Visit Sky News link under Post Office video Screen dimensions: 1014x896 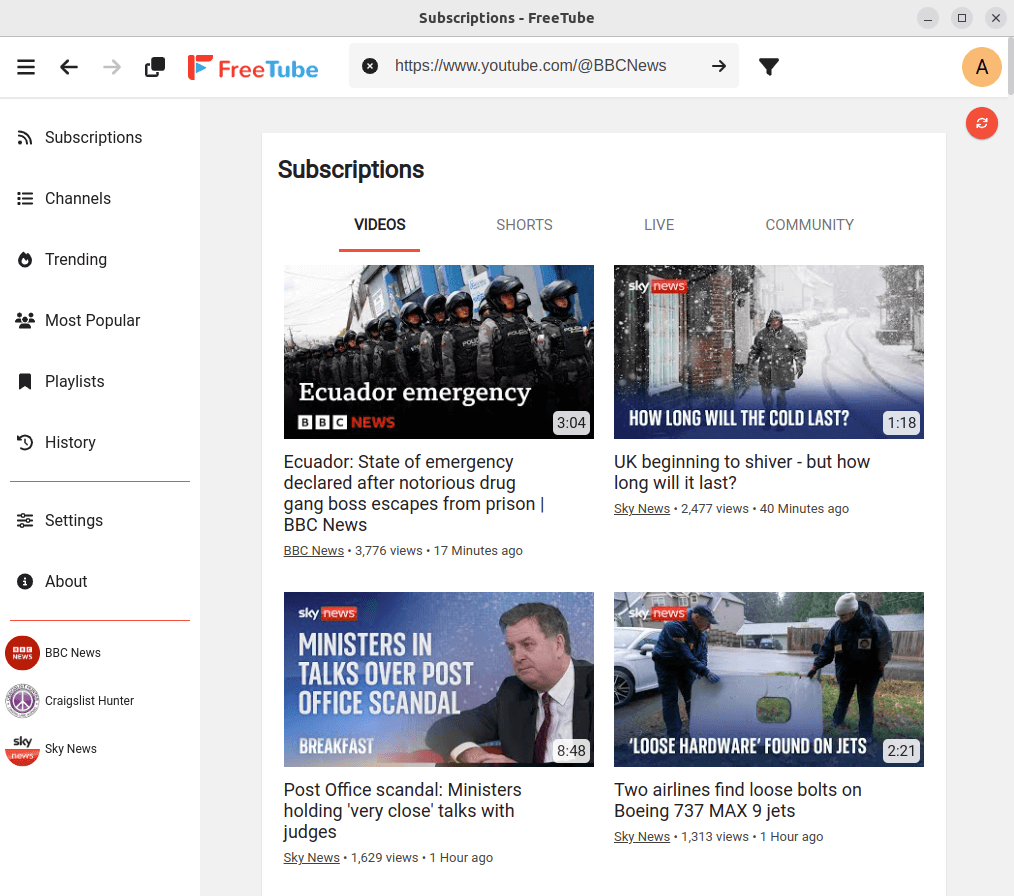pyautogui.click(x=311, y=858)
